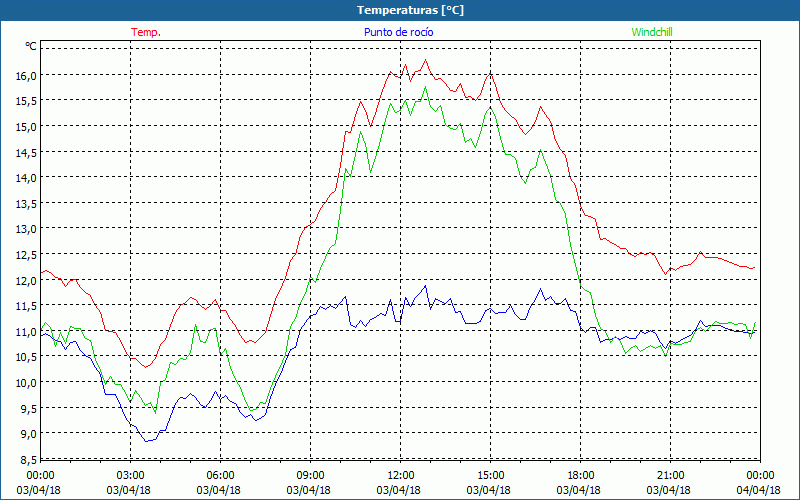Click the 03:00 time label on the x-axis

pyautogui.click(x=131, y=475)
